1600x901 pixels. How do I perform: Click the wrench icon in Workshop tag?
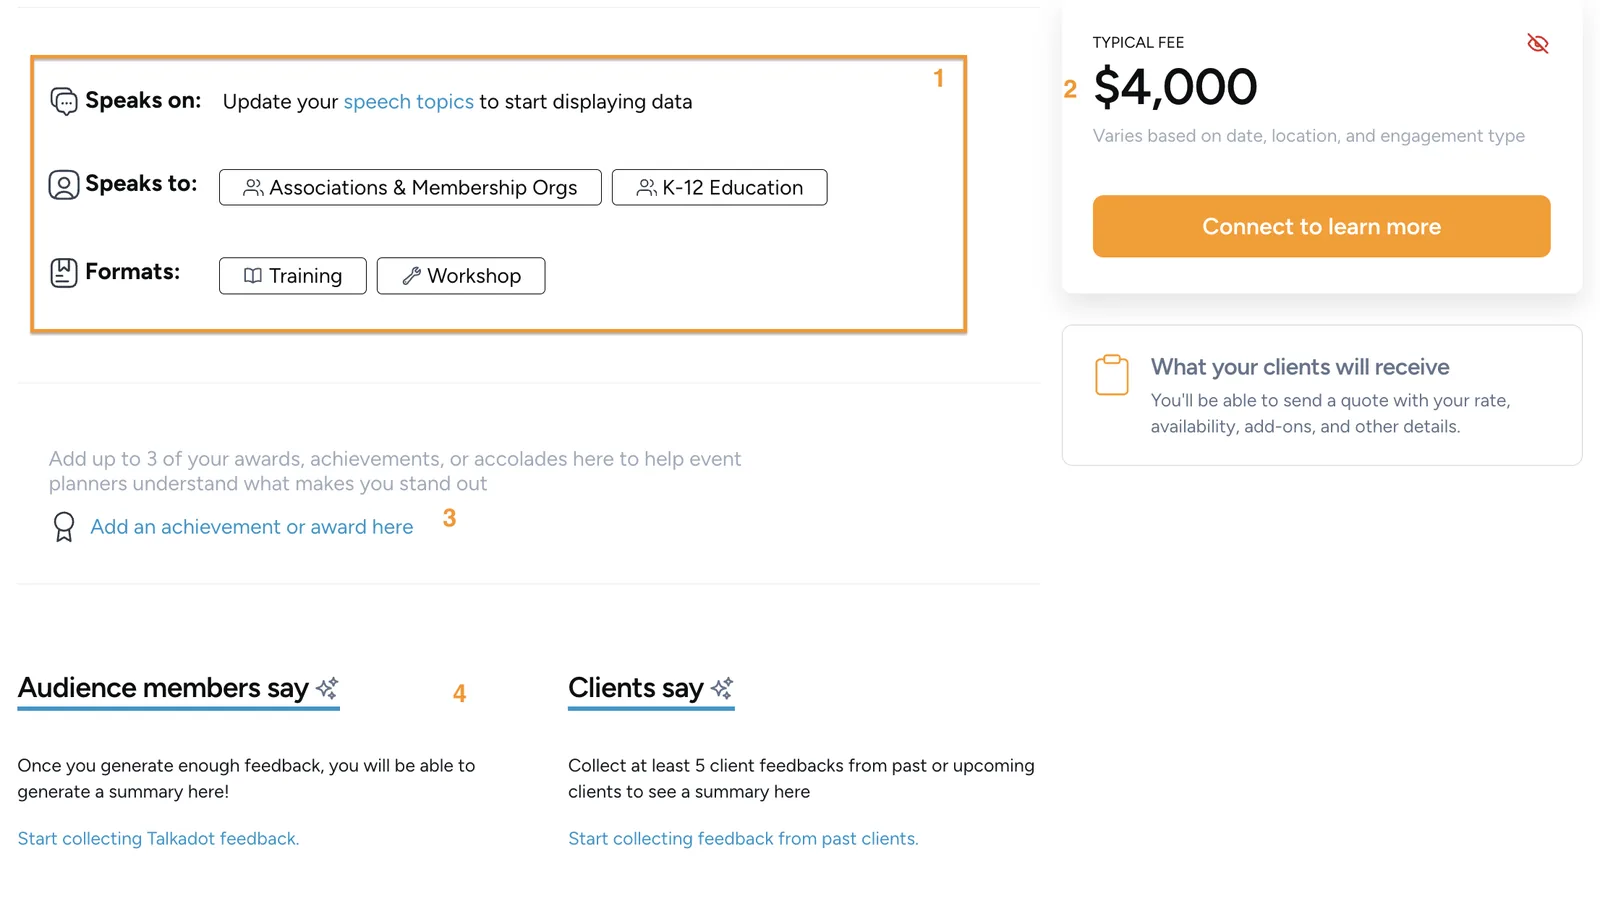click(x=411, y=276)
